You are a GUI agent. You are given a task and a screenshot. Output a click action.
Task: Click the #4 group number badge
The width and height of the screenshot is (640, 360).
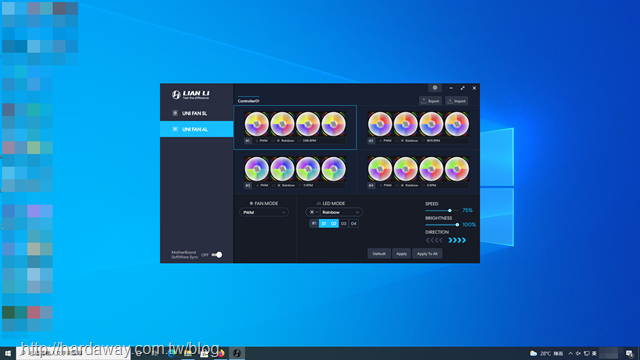pos(371,185)
